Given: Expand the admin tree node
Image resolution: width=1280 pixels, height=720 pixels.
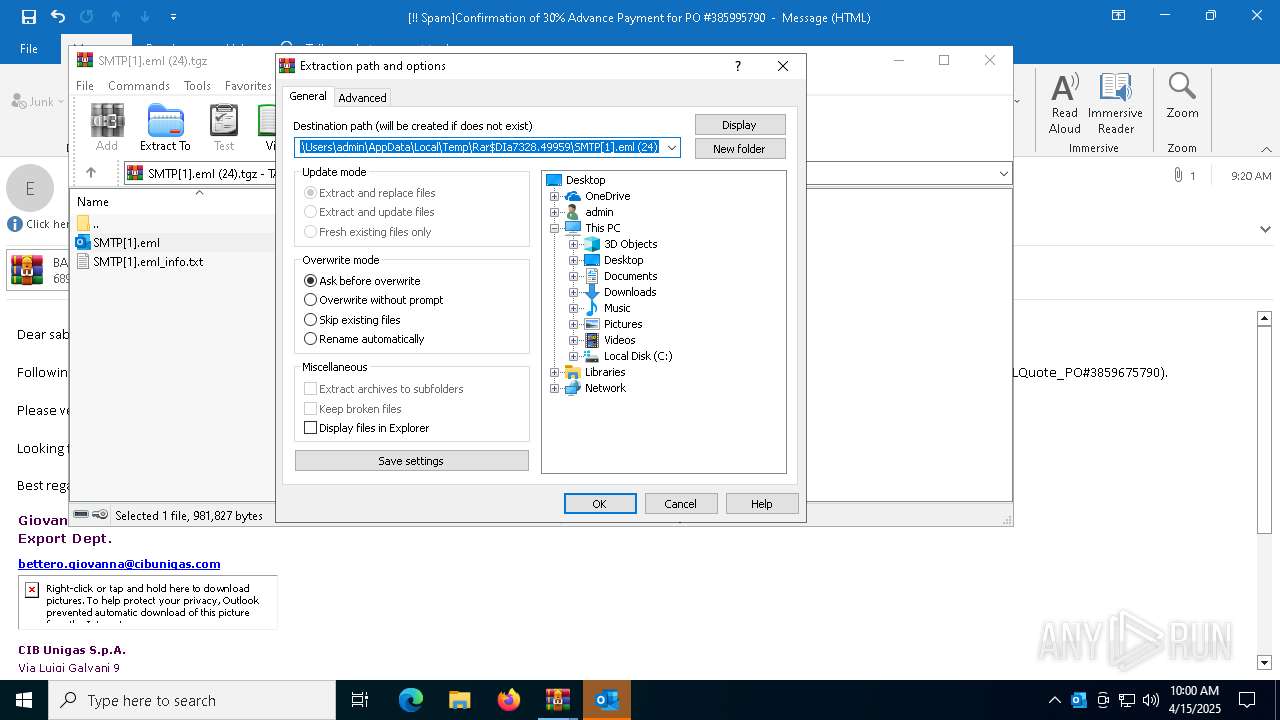Looking at the screenshot, I should [555, 212].
